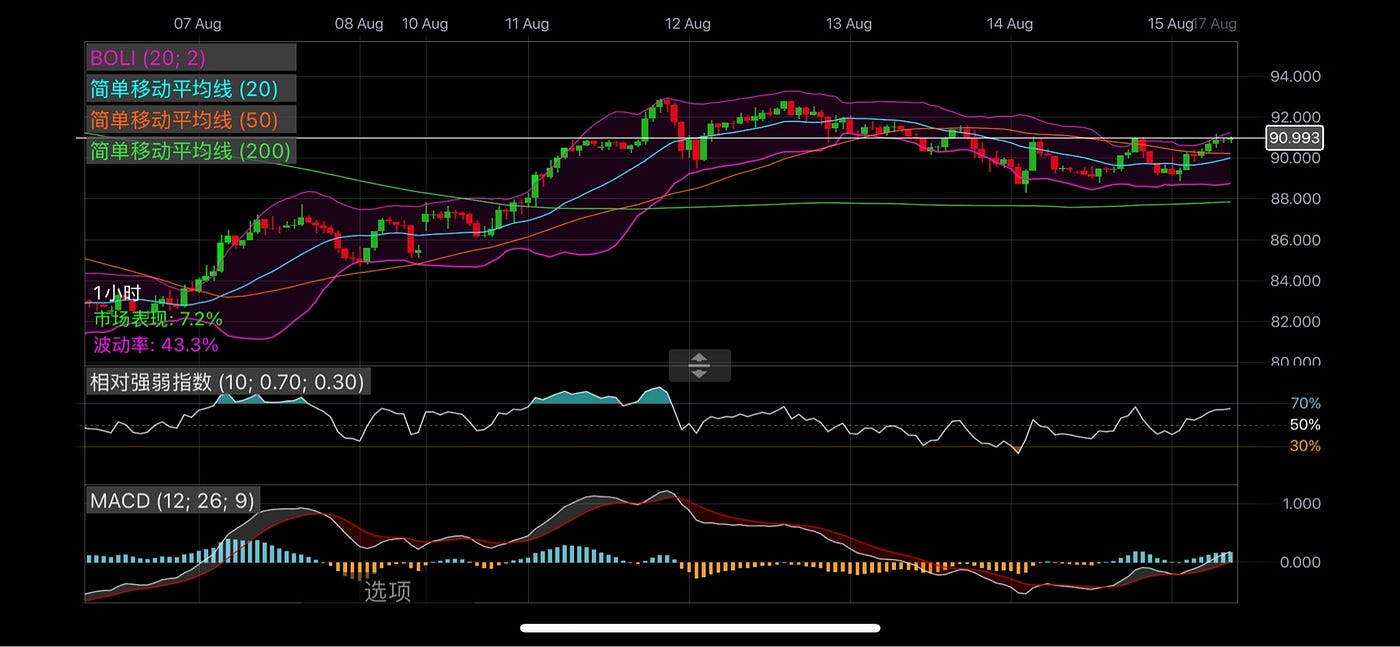Select the green 简单移动平均线 (200) label
The height and width of the screenshot is (647, 1400).
tap(191, 151)
